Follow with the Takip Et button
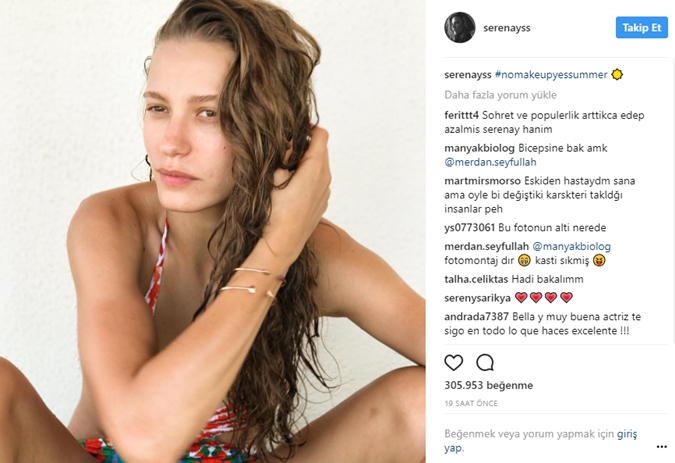 [x=641, y=28]
